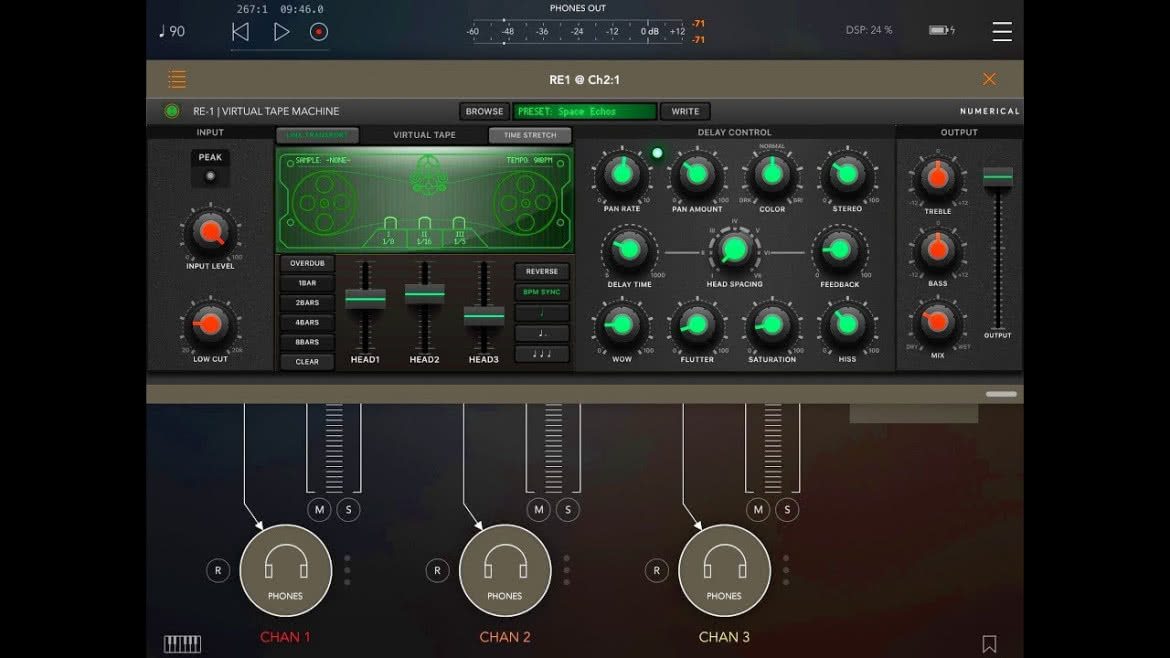Image resolution: width=1170 pixels, height=658 pixels.
Task: Toggle the TIME STRETCH button
Action: [530, 135]
